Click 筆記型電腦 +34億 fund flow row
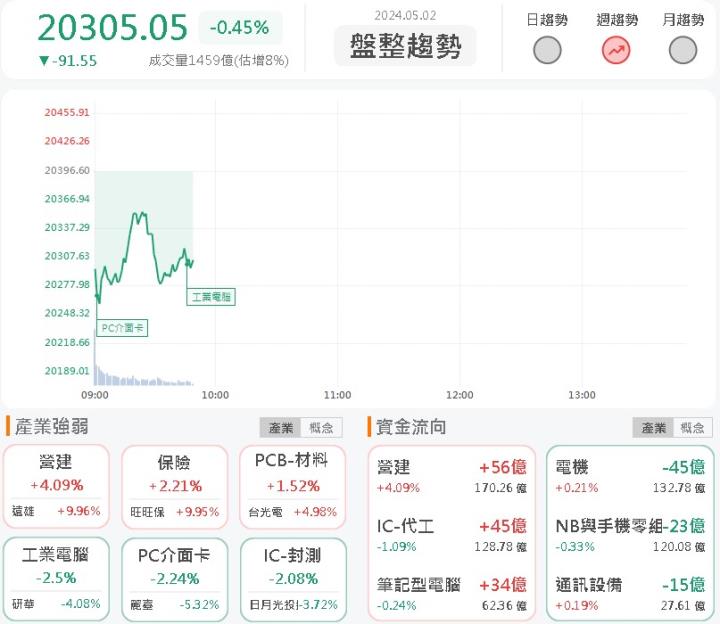The image size is (720, 624). pos(452,592)
